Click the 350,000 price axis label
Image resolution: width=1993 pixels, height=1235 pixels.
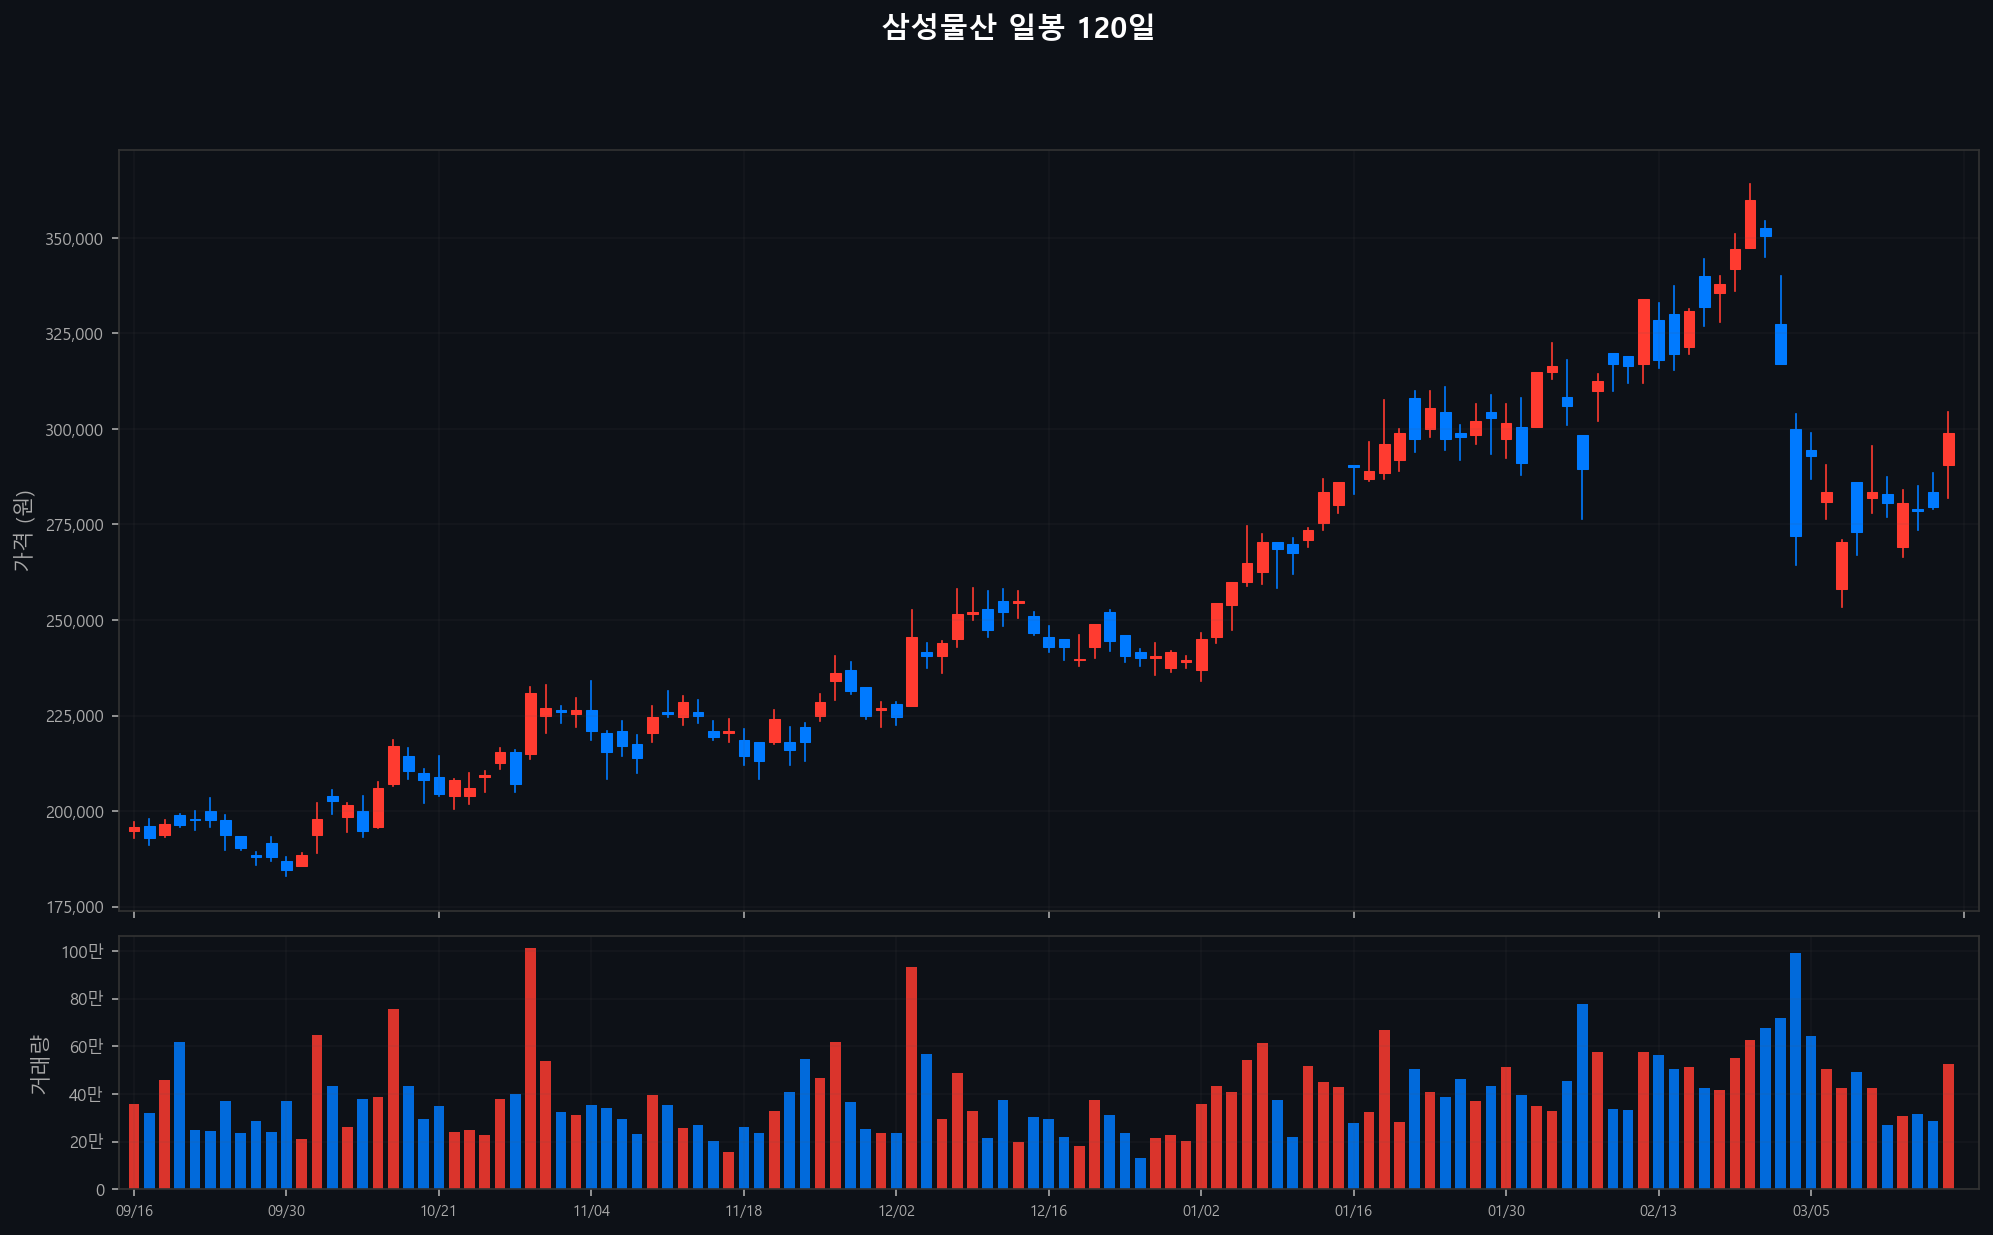point(74,239)
